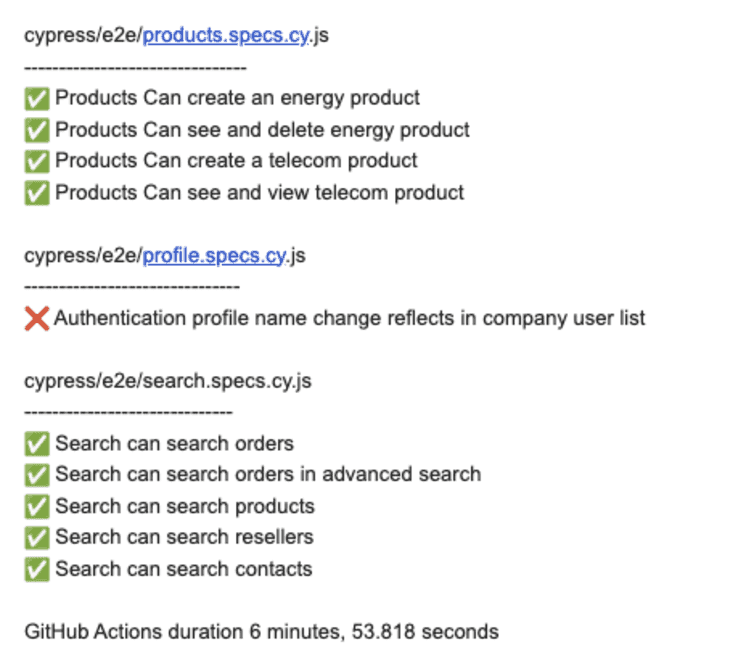Click the 'Authentication profile name change' failed test text
The width and height of the screenshot is (754, 666).
tap(350, 319)
